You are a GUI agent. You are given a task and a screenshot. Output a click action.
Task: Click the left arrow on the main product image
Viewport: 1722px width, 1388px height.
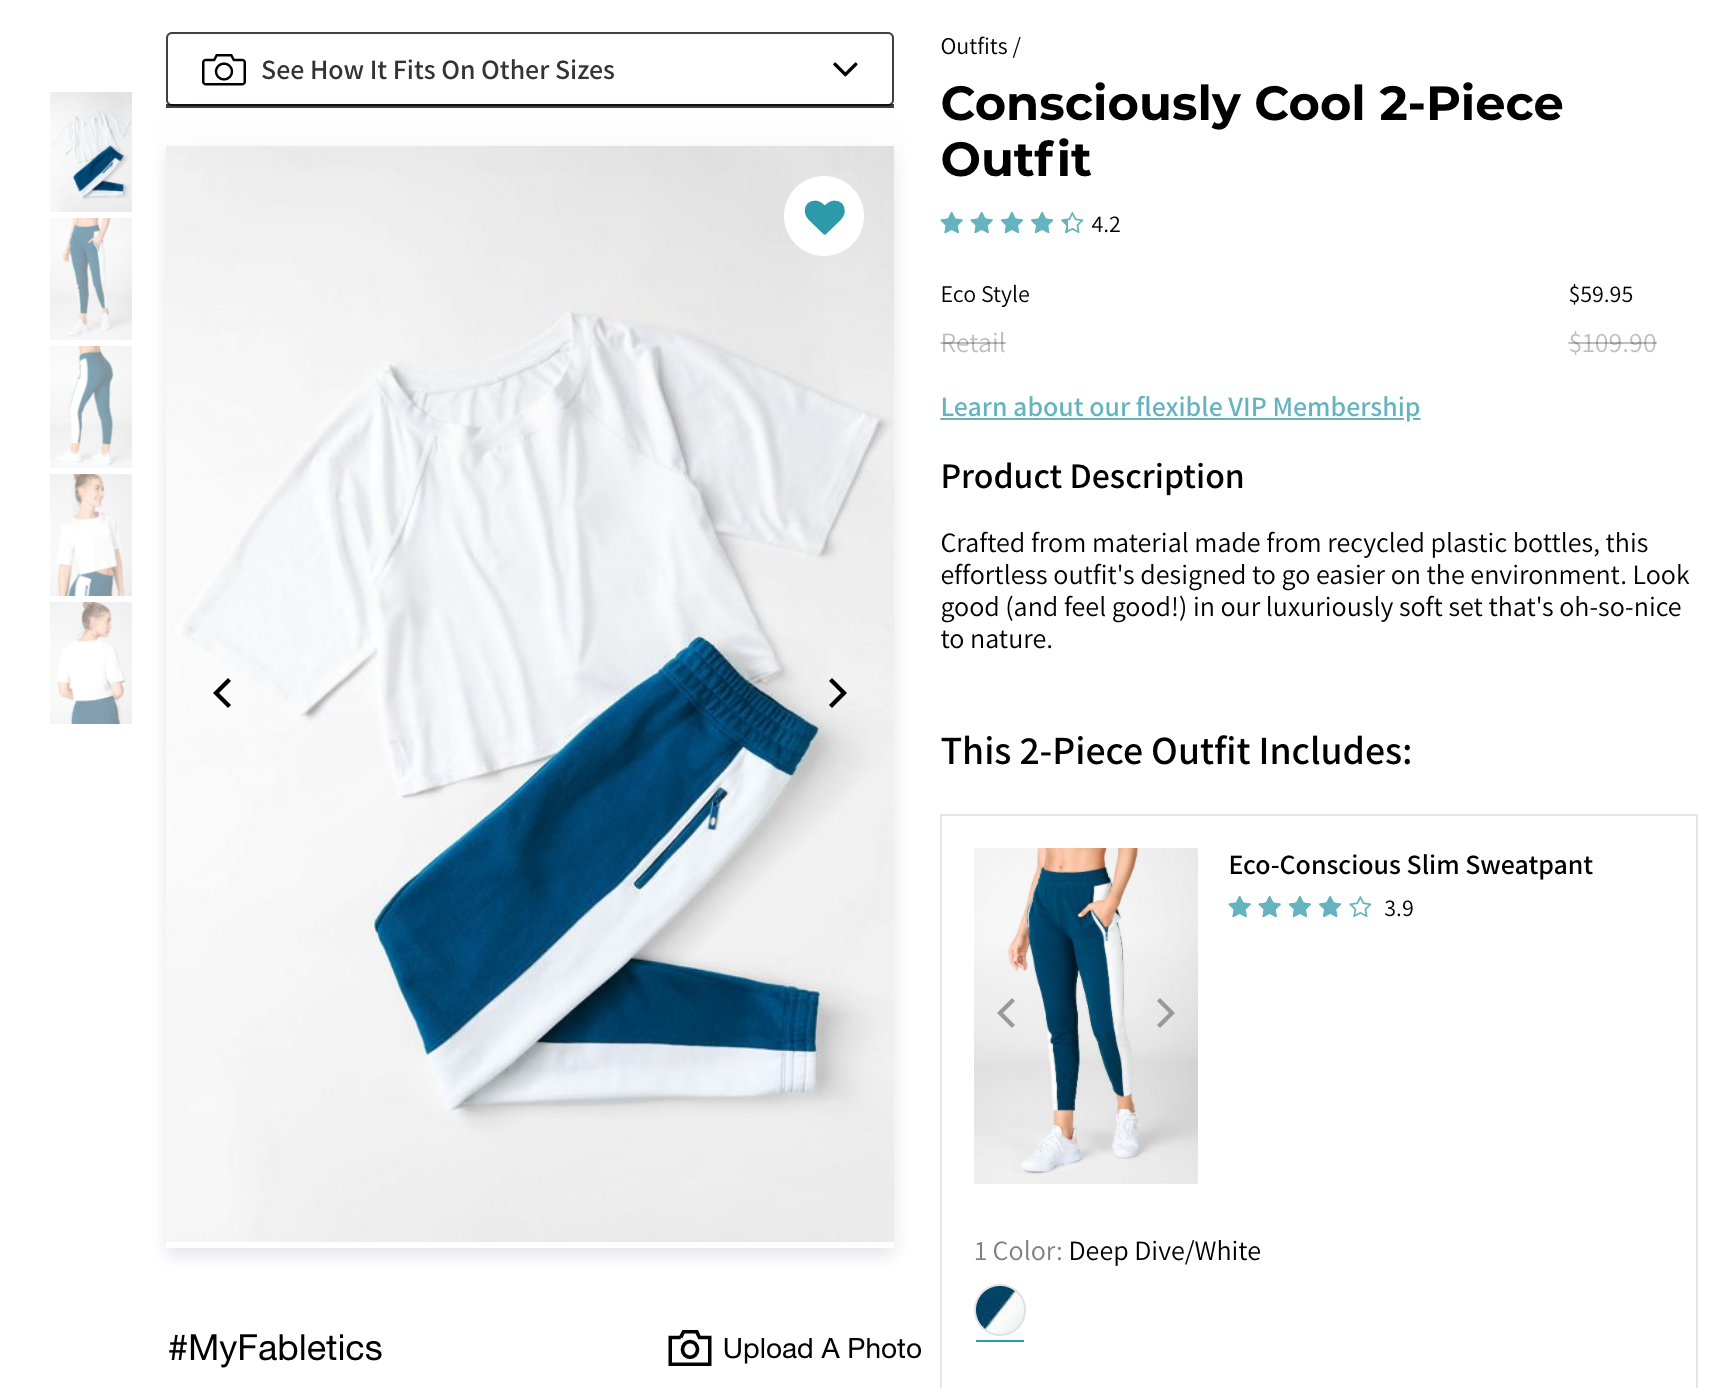pyautogui.click(x=222, y=692)
